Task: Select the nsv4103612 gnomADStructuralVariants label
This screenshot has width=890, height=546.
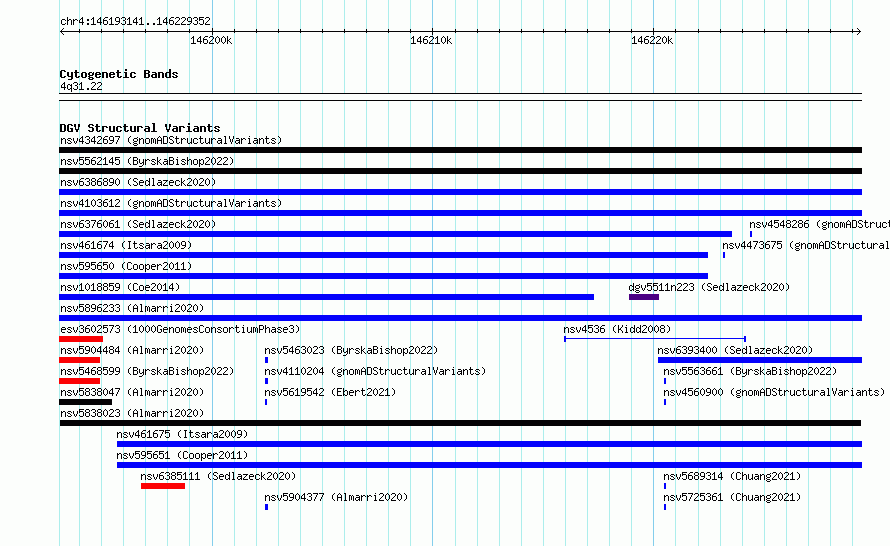Action: click(171, 203)
